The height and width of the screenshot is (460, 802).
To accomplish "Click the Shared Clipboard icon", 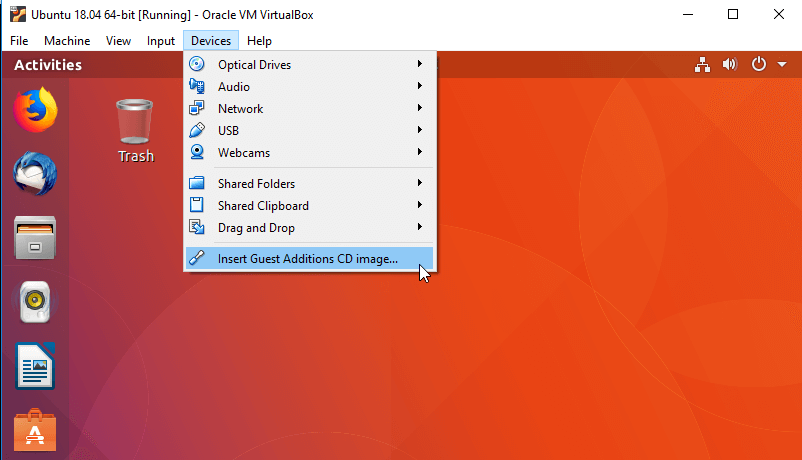I will 197,205.
